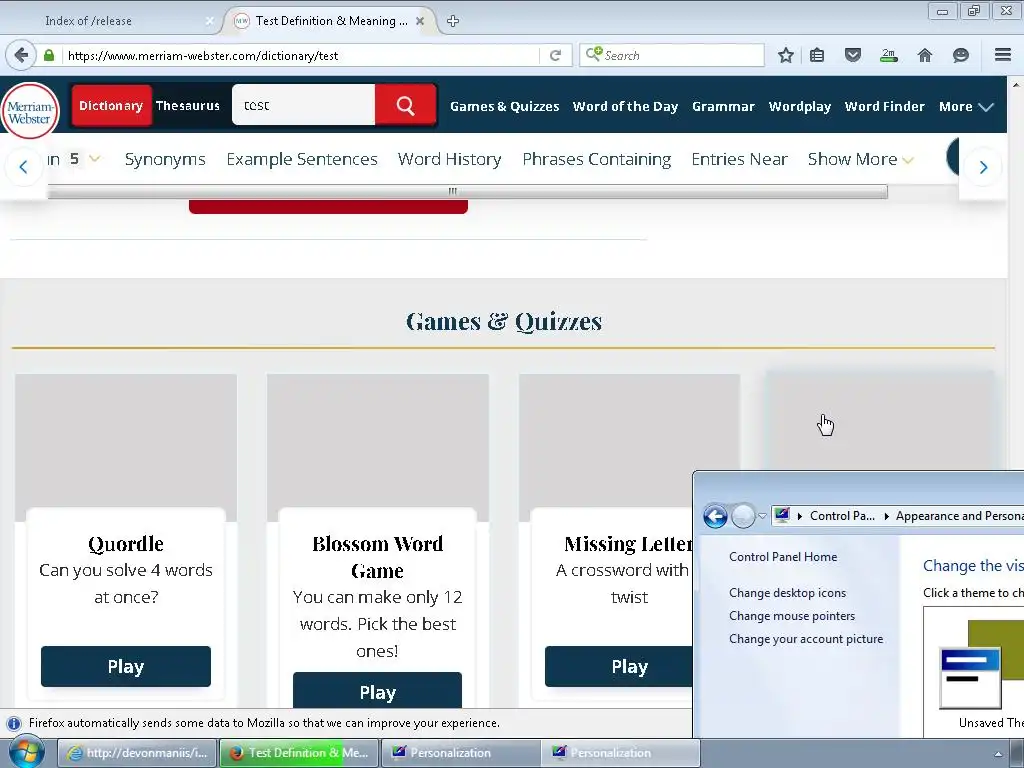Click the Hello chat smiley icon
The width and height of the screenshot is (1024, 768).
(961, 56)
